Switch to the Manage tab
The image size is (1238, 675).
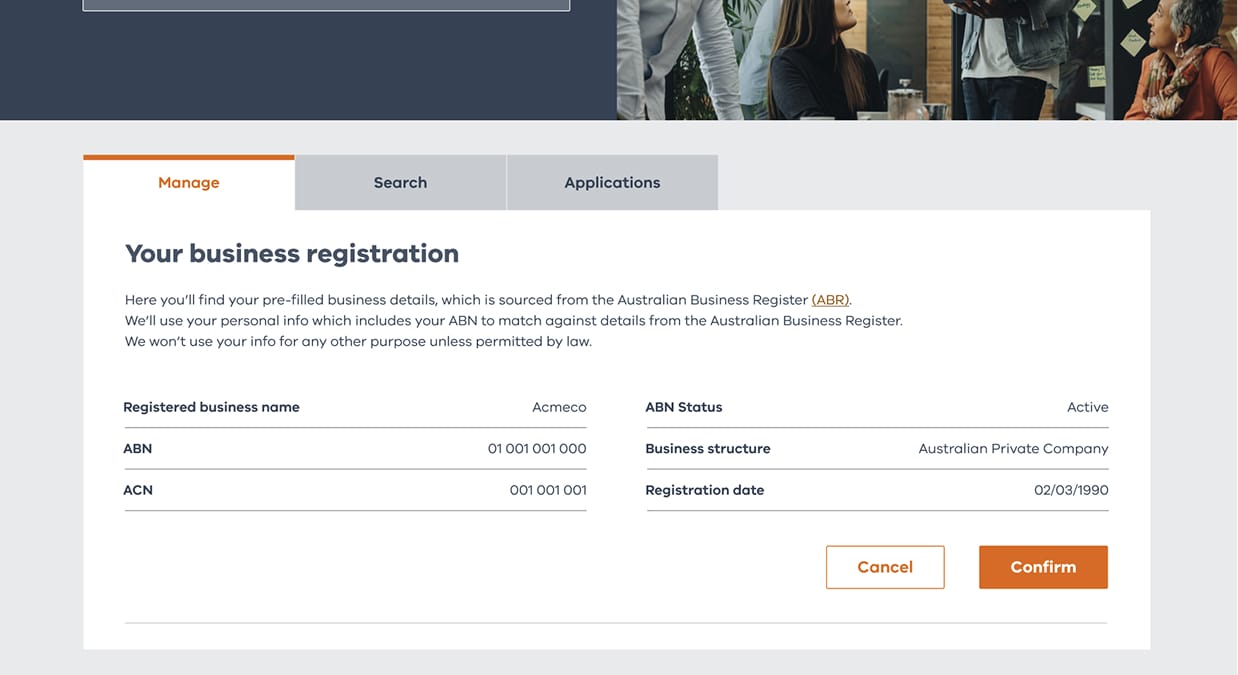click(189, 183)
